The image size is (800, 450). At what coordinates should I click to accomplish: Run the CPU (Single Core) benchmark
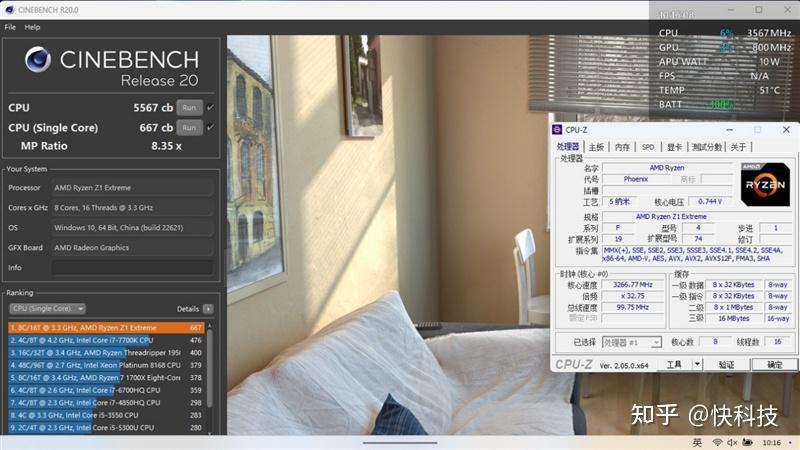point(189,128)
